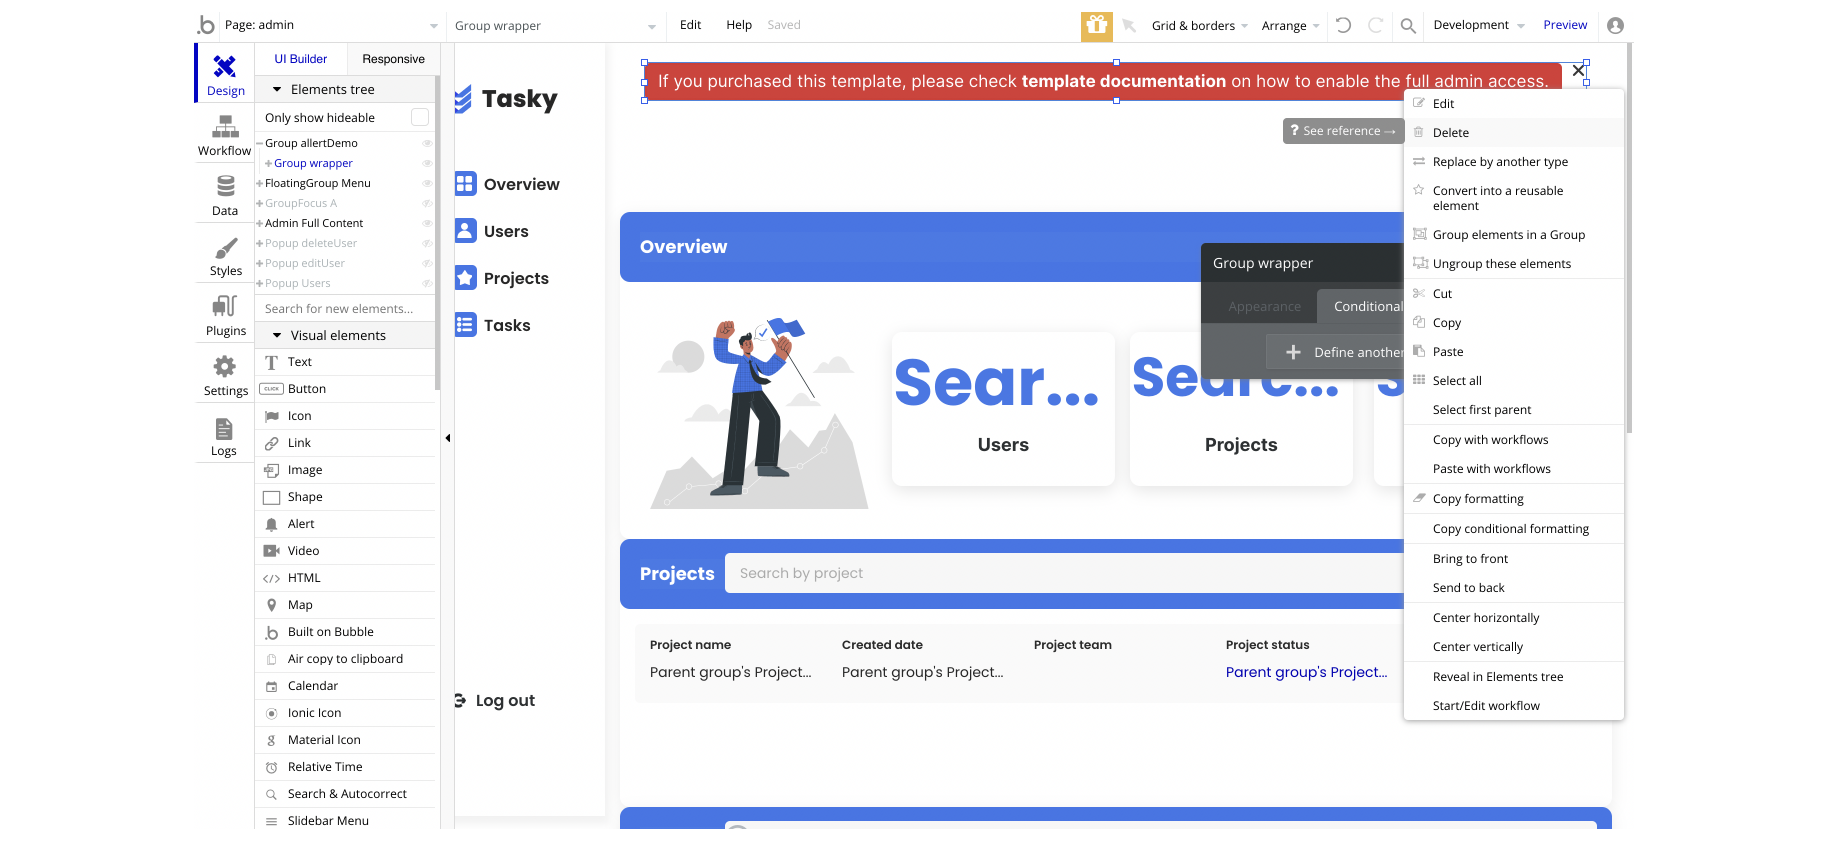
Task: Click the undo arrow icon
Action: click(1344, 26)
